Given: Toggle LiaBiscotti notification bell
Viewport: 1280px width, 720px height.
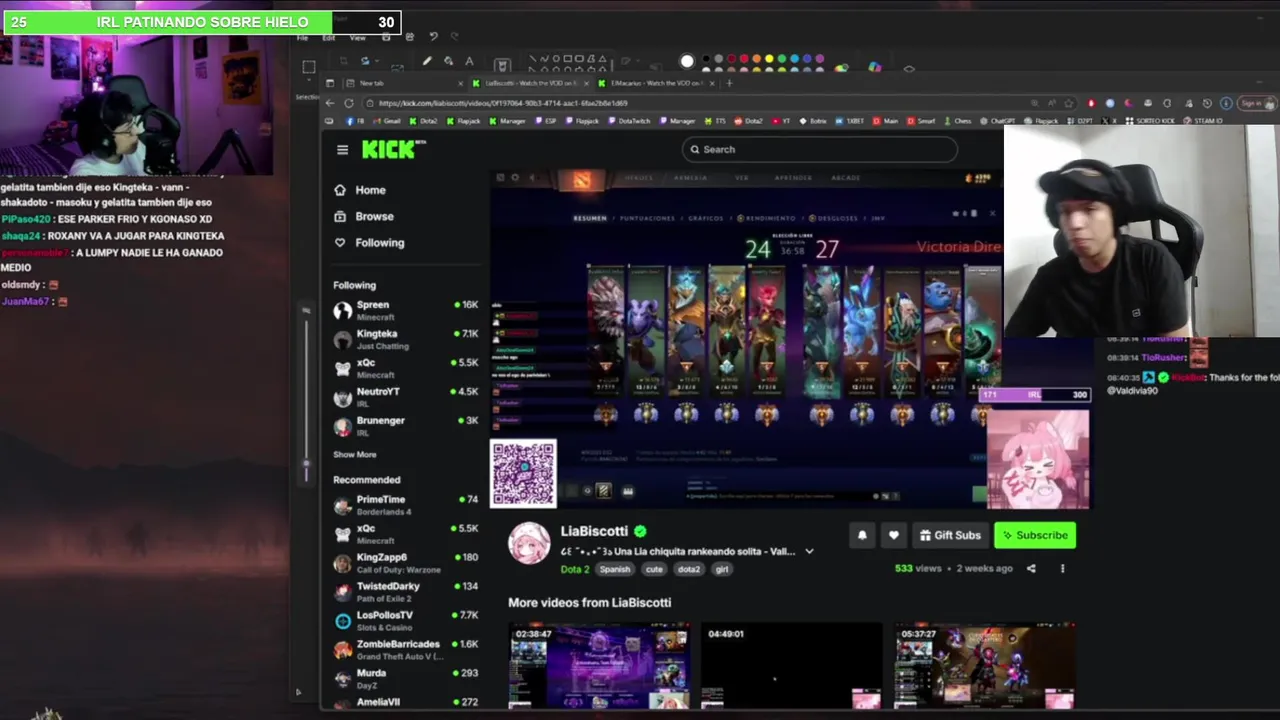Looking at the screenshot, I should click(x=862, y=535).
